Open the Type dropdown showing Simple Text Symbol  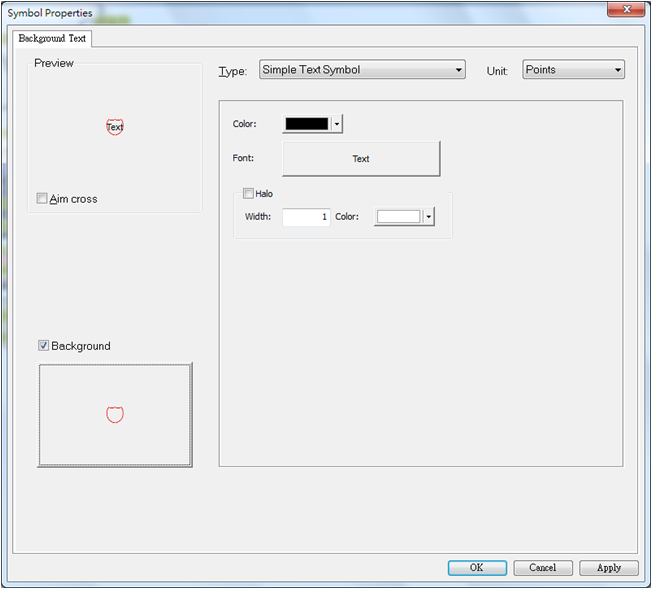tap(361, 70)
